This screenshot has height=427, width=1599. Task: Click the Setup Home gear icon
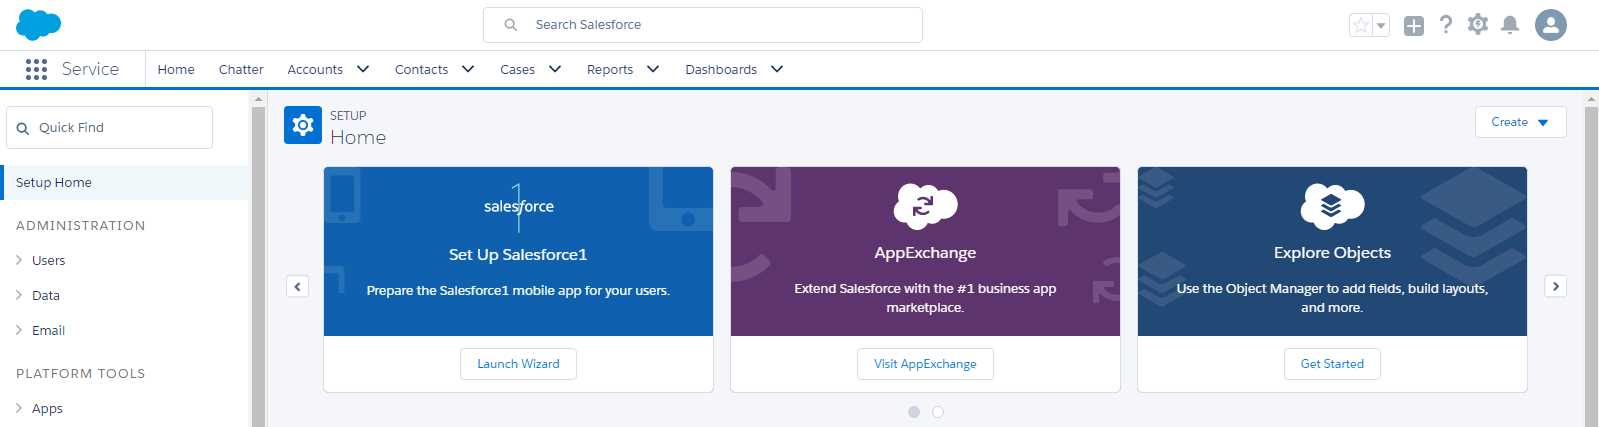pos(303,125)
